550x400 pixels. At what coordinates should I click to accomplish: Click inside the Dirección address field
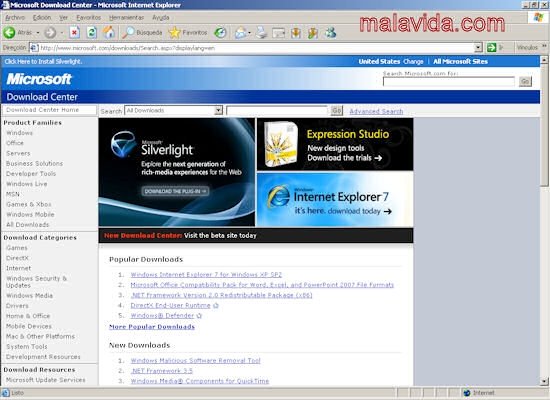tap(256, 48)
